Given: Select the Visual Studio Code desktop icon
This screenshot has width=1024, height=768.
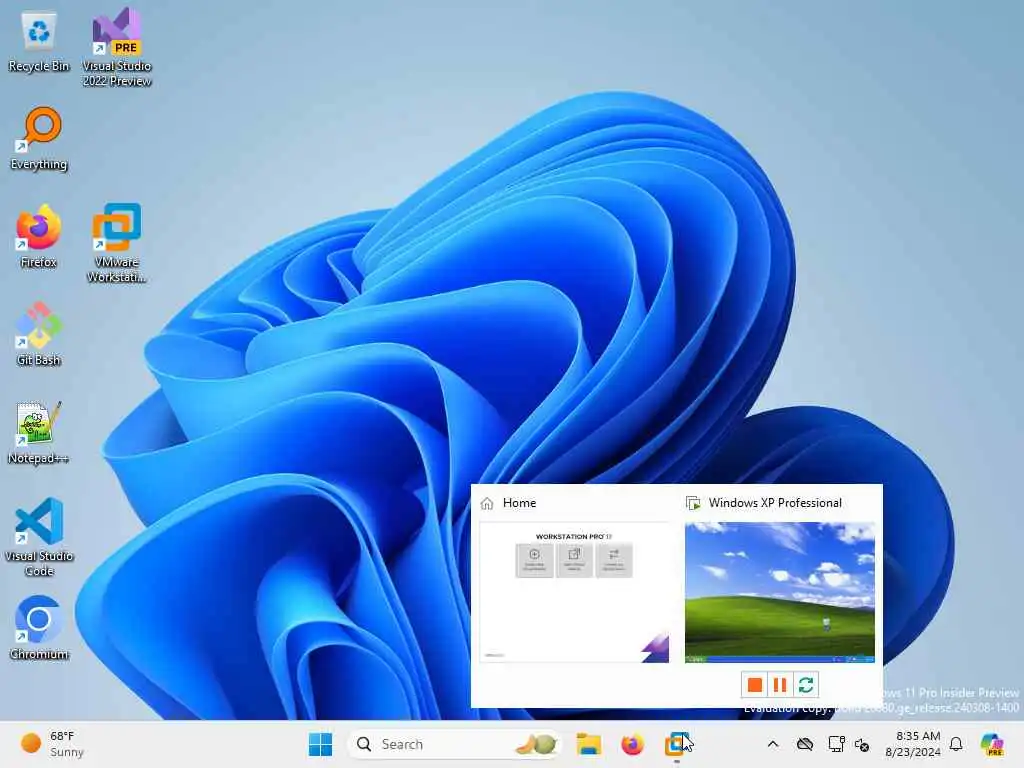Looking at the screenshot, I should pos(39,537).
